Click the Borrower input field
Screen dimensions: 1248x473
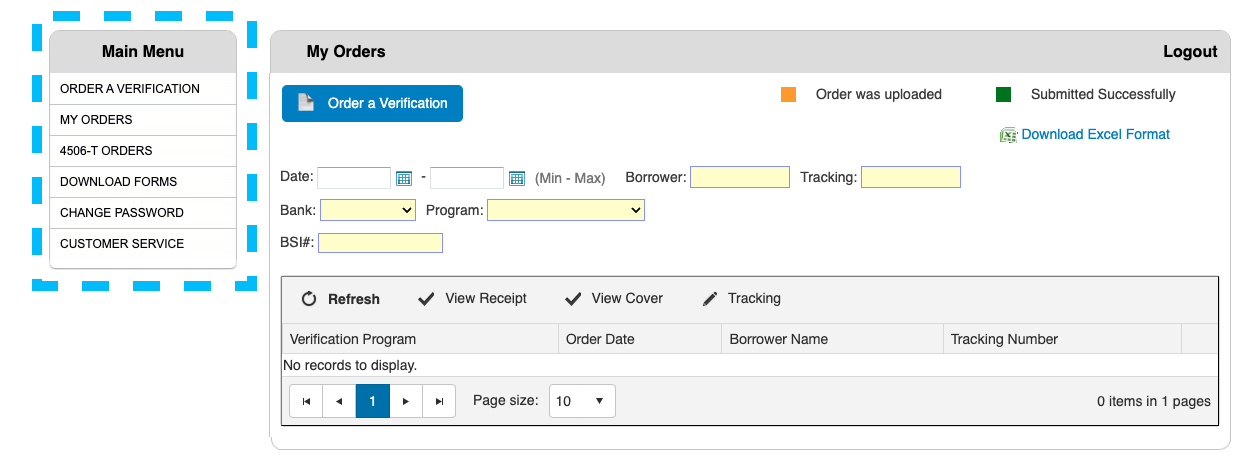click(740, 178)
